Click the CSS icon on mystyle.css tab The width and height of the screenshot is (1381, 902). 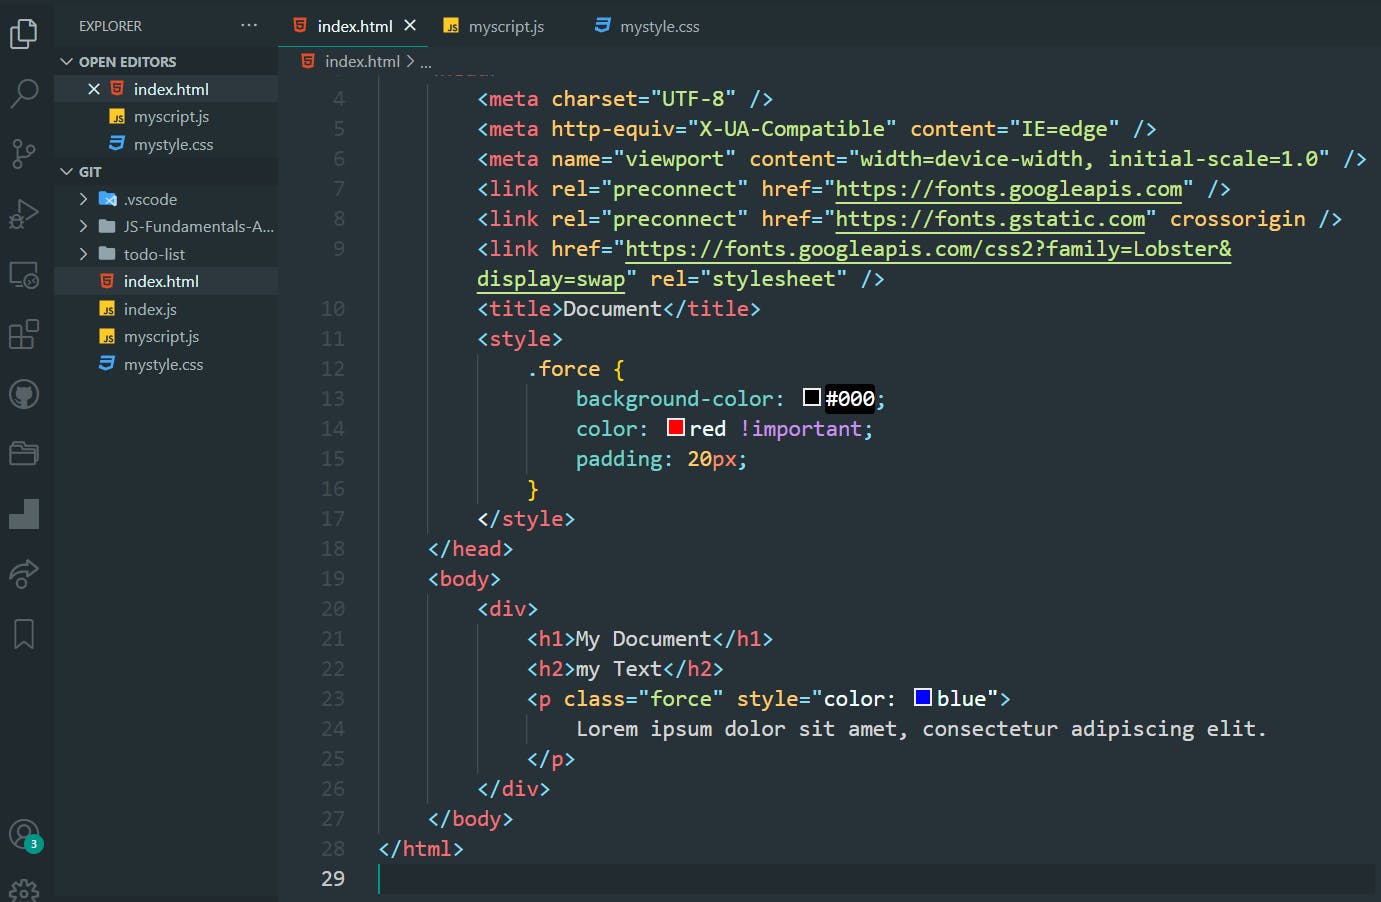[x=603, y=25]
